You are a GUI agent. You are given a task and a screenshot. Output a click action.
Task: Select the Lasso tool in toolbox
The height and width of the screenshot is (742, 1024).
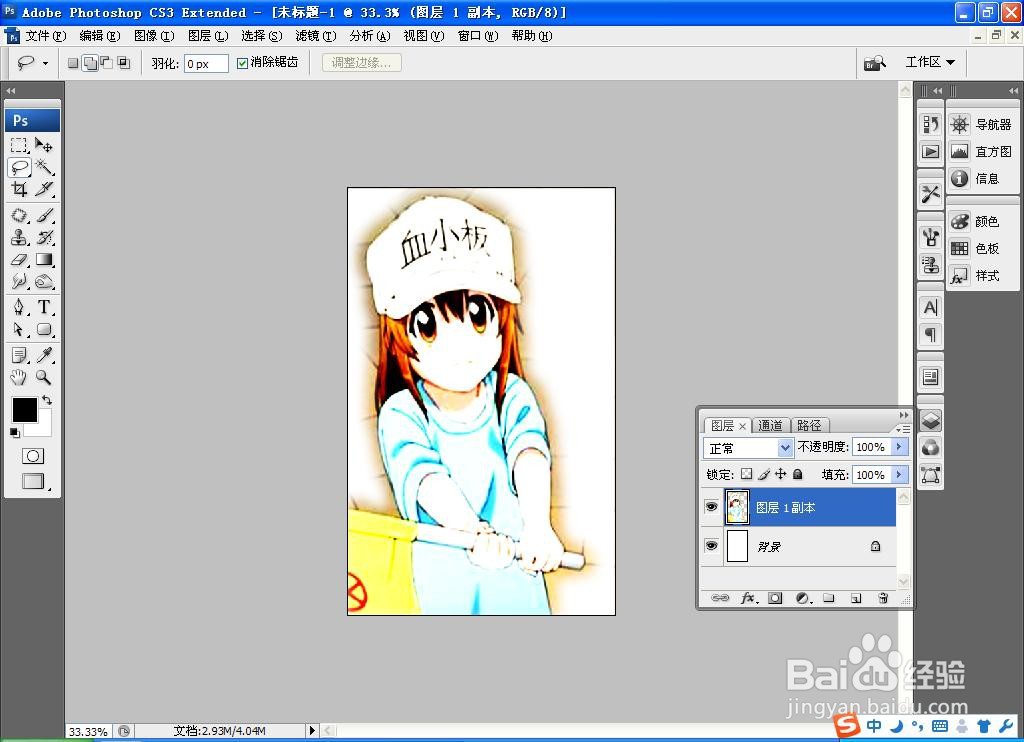coord(19,167)
